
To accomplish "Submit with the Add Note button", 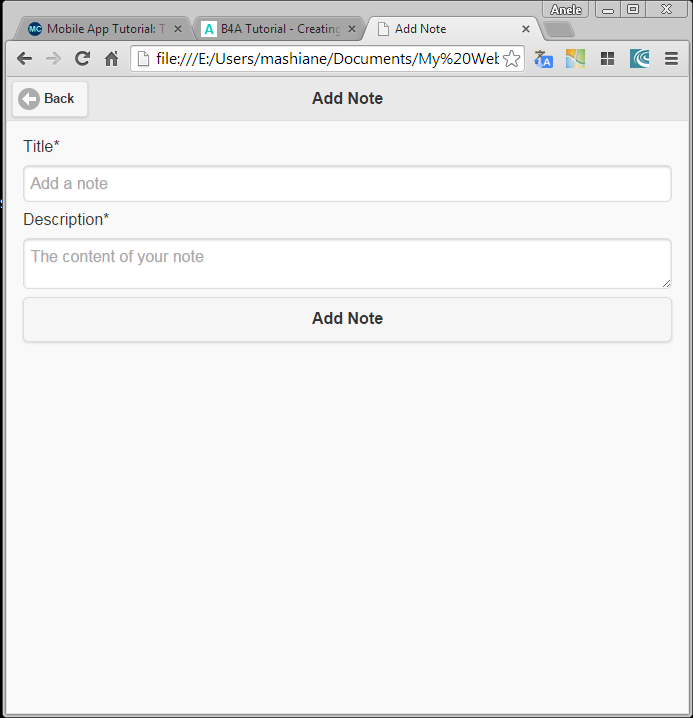I will tap(347, 319).
